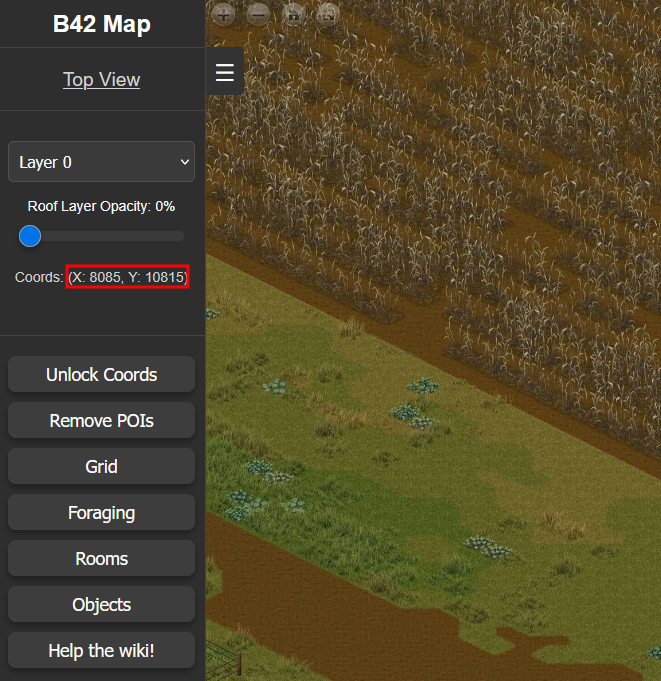The height and width of the screenshot is (681, 661).
Task: Toggle the Rooms overlay button
Action: 101,559
